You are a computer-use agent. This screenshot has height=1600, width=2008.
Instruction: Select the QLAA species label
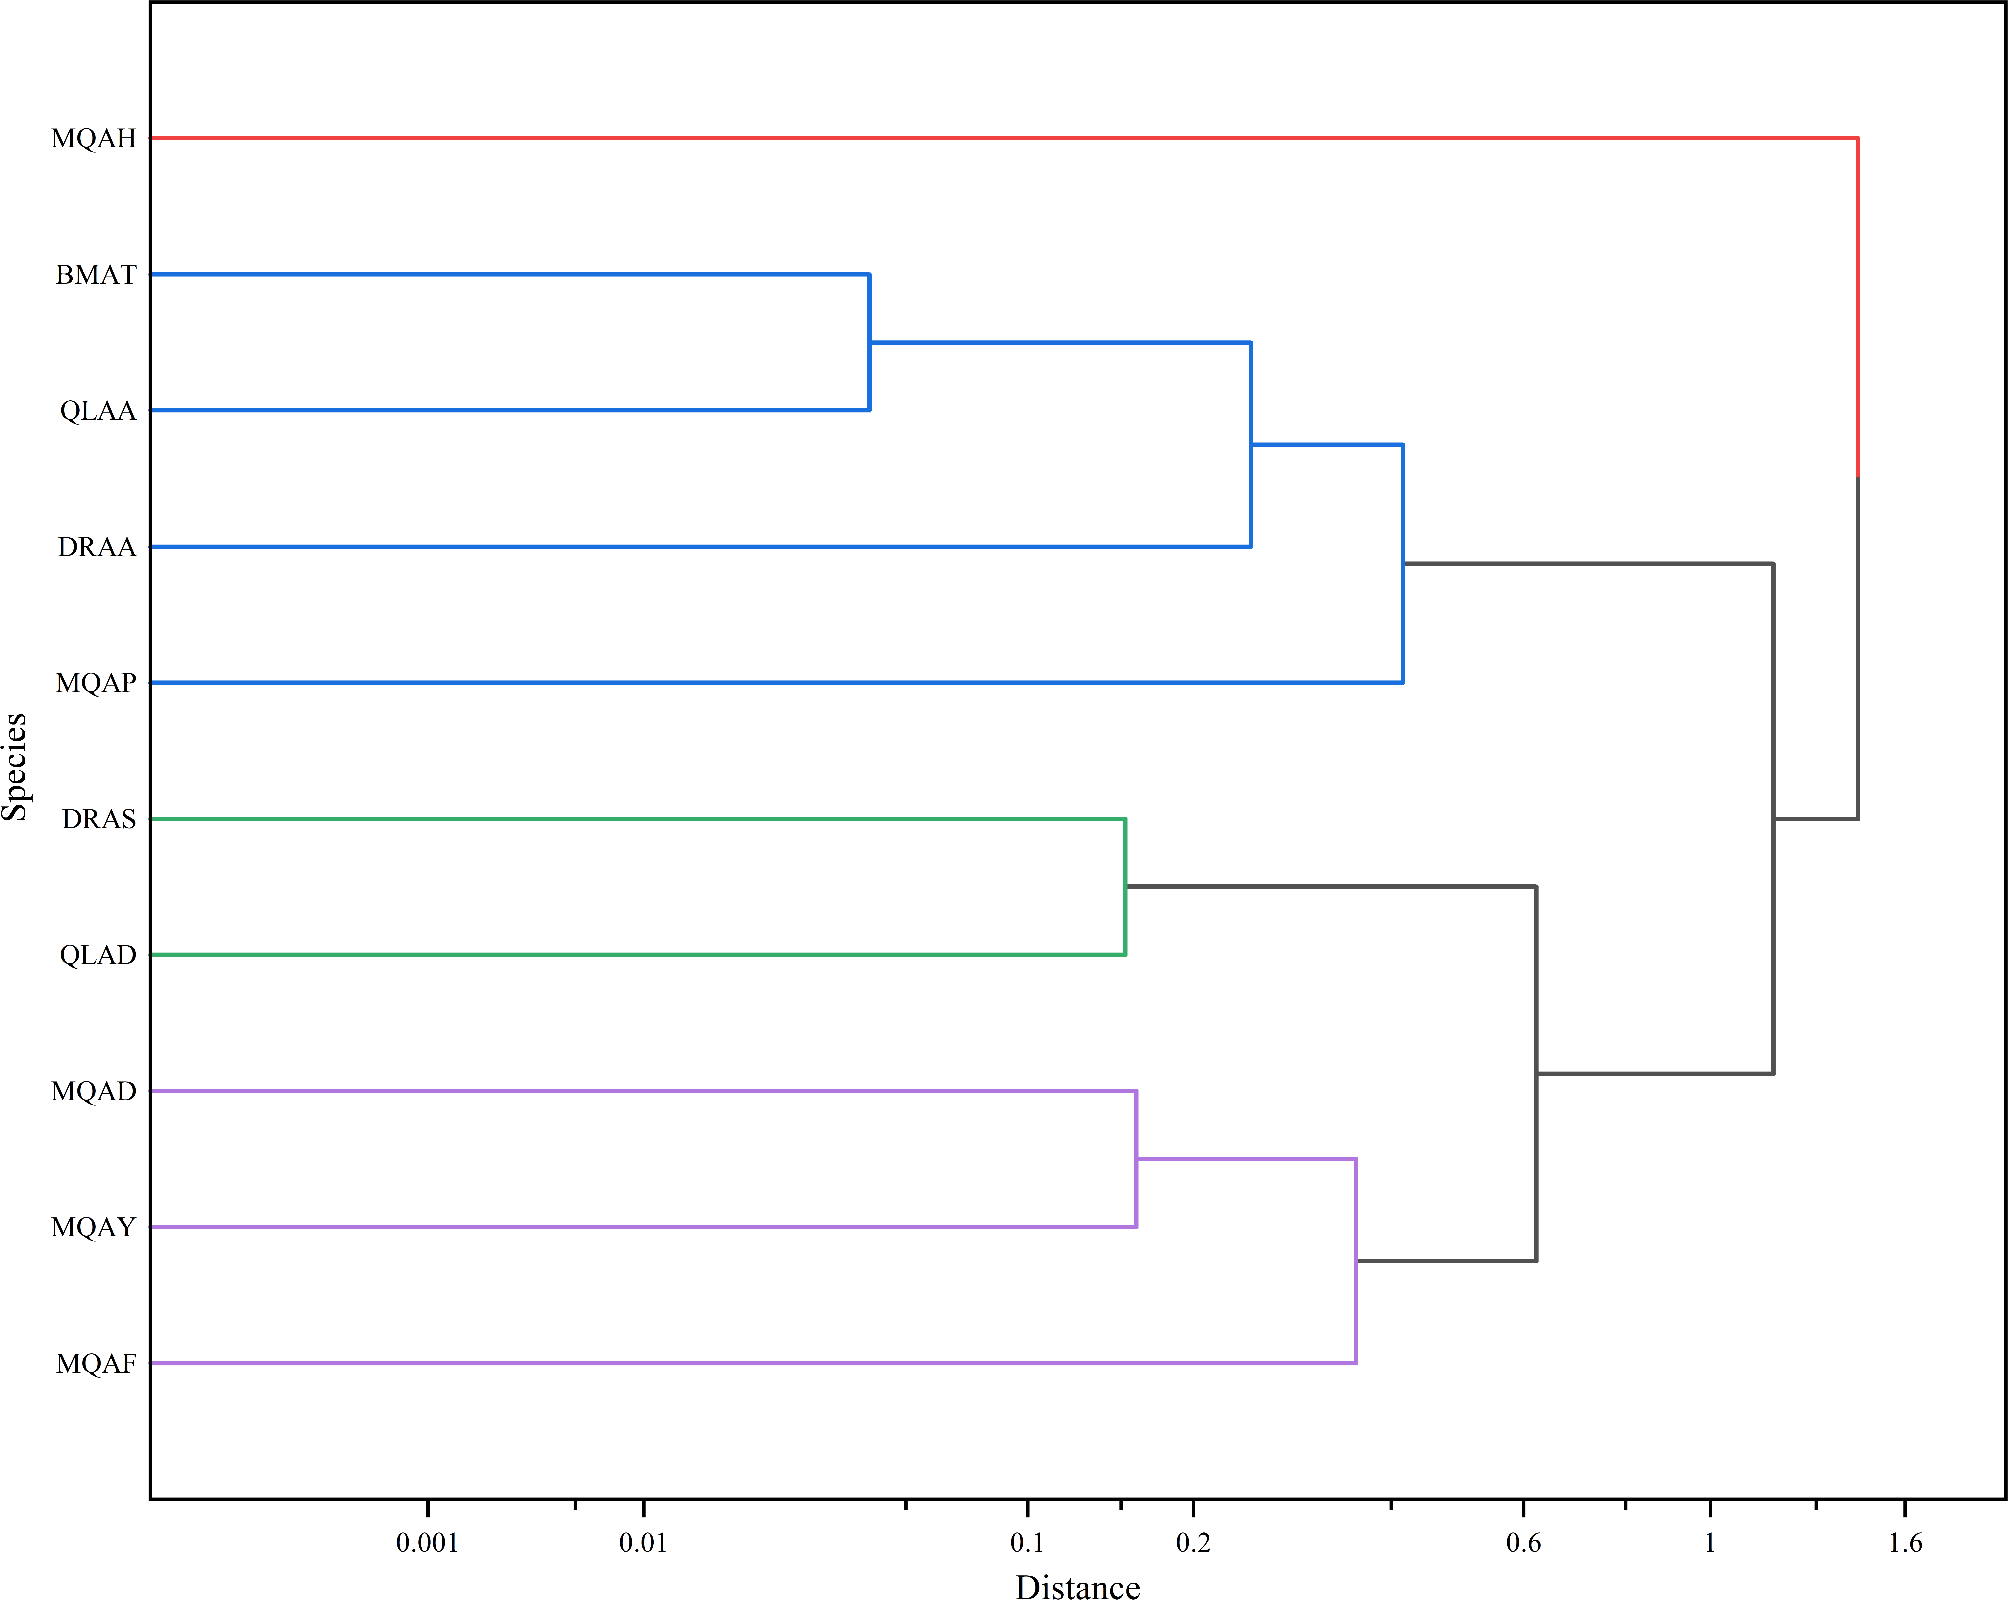coord(98,409)
